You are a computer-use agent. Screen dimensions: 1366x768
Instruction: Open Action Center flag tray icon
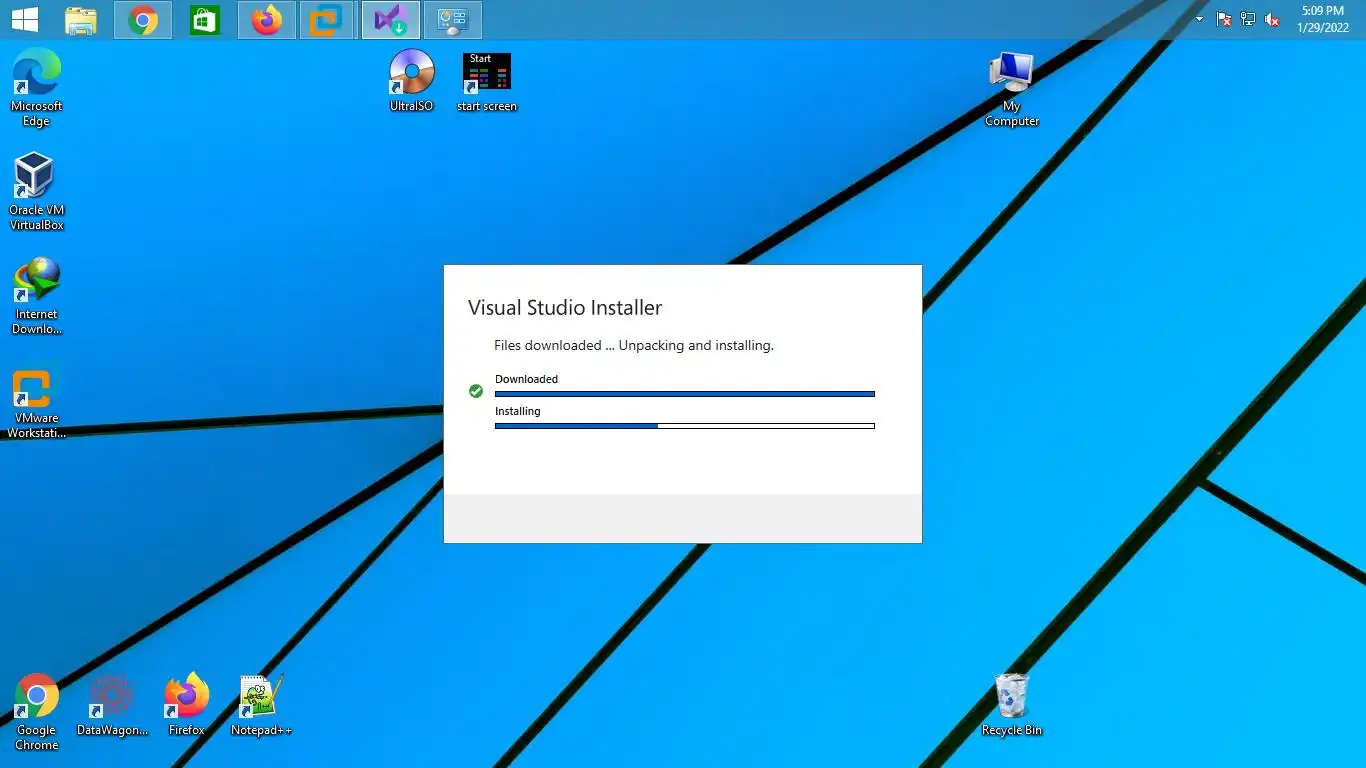(x=1224, y=19)
